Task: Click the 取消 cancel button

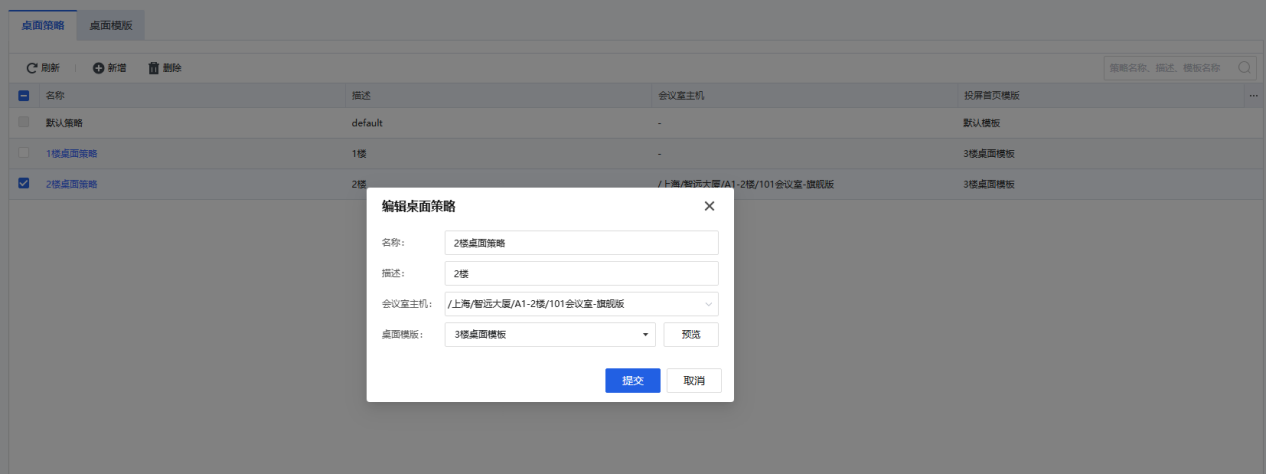Action: coord(694,381)
